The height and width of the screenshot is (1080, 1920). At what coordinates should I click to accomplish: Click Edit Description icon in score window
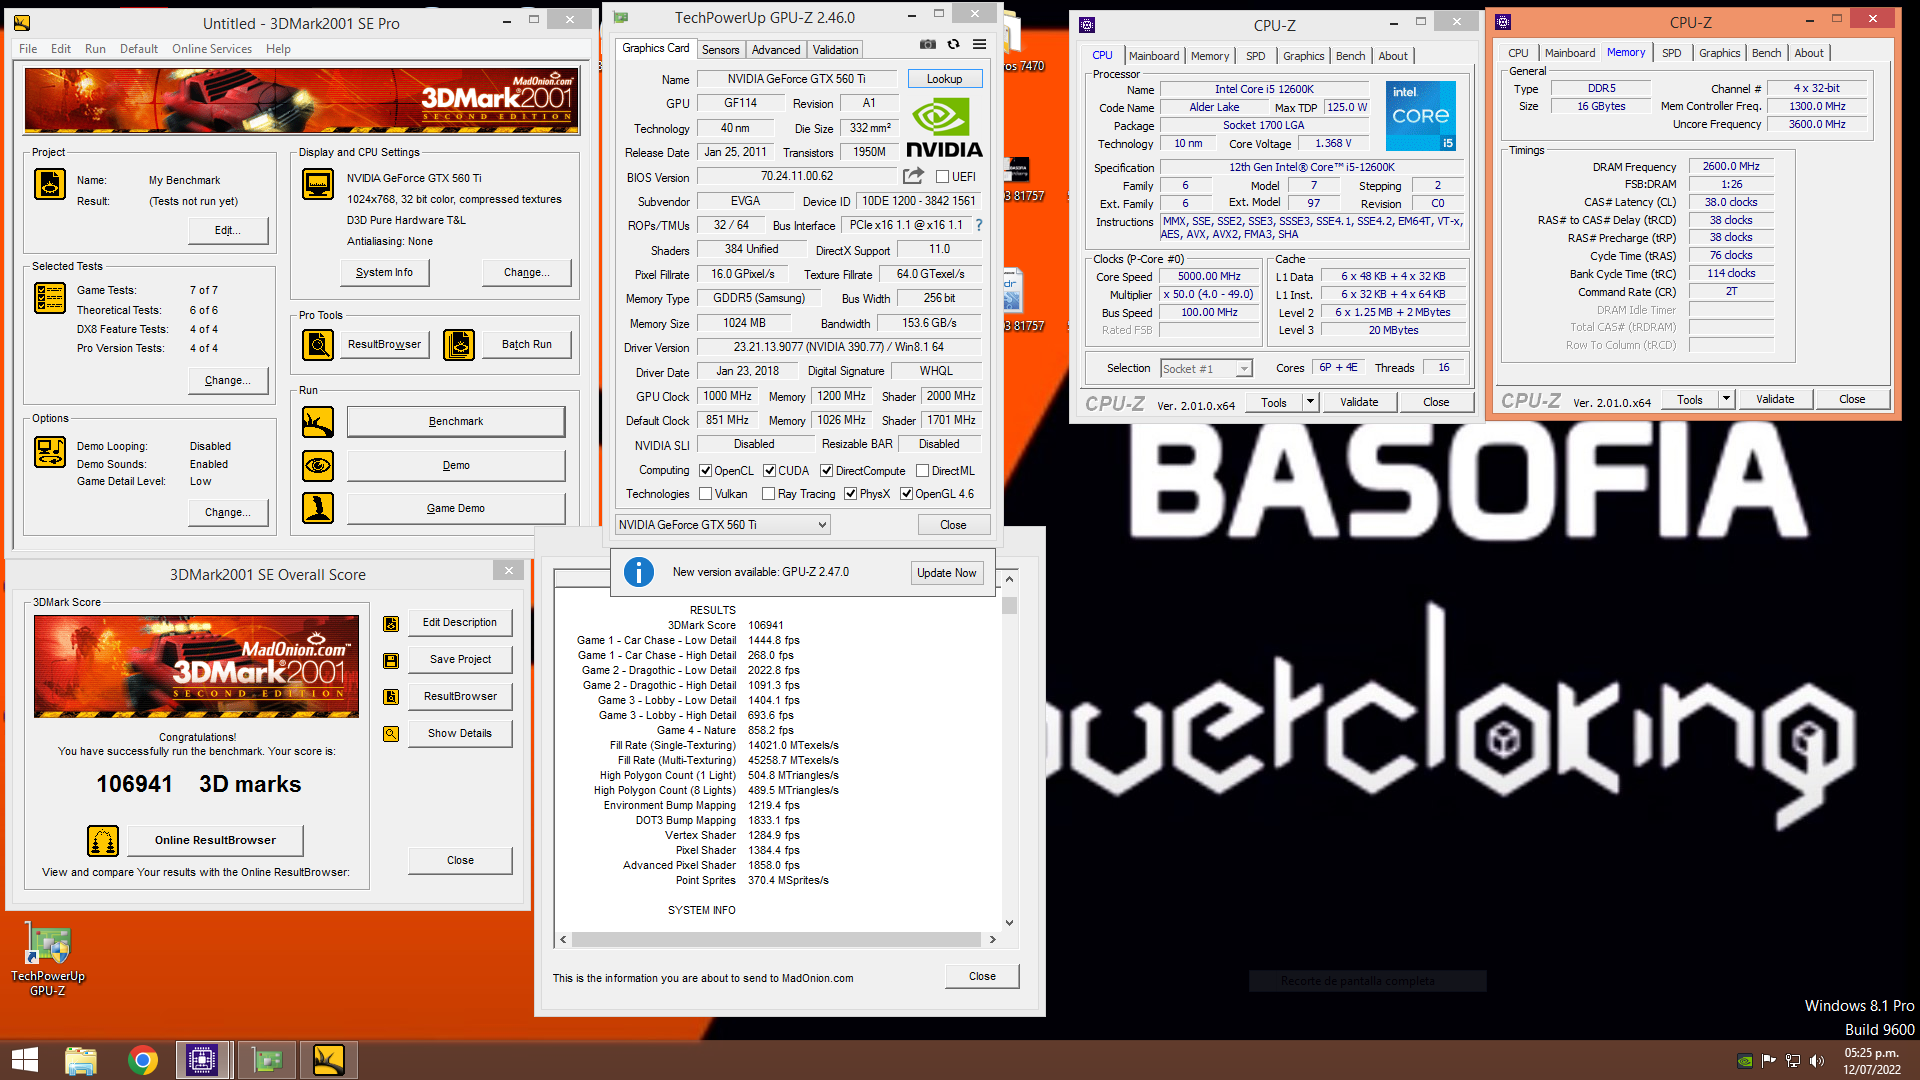click(x=391, y=624)
